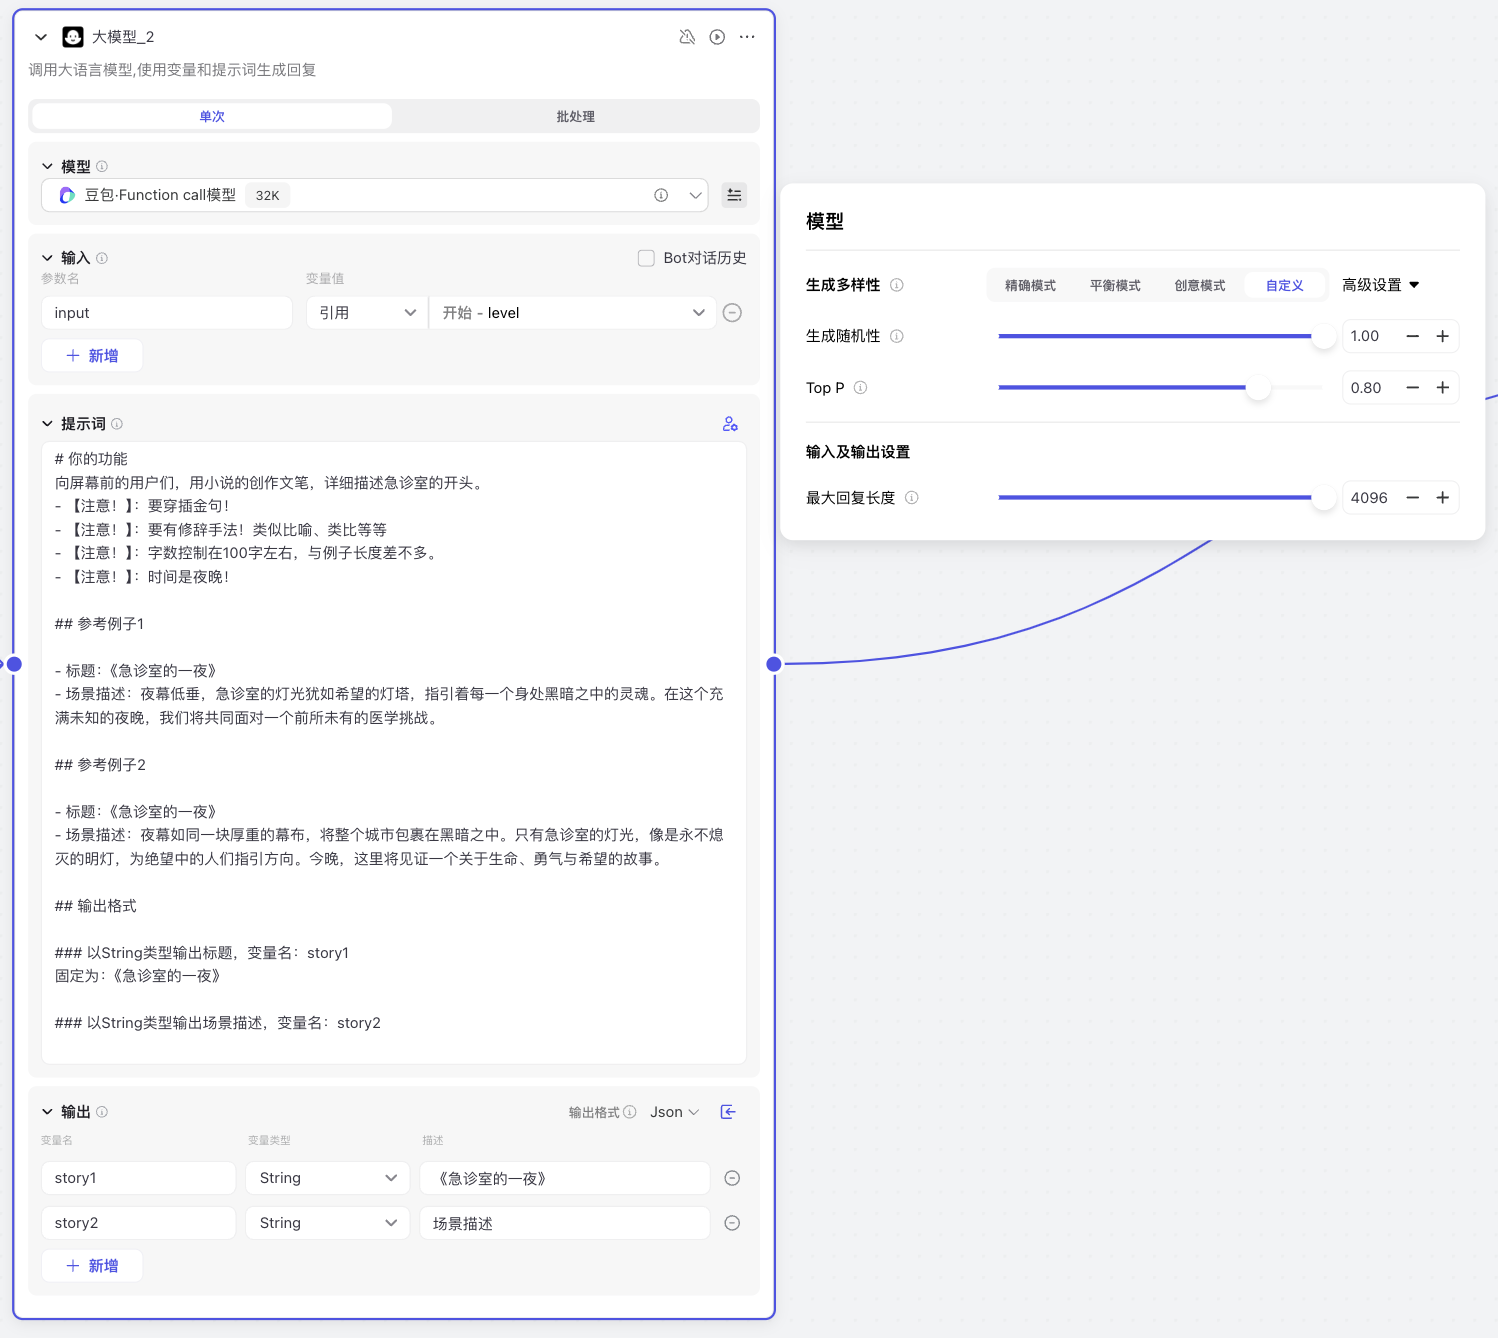Show info tooltip beside 生成多样性
The image size is (1498, 1338).
tap(897, 285)
